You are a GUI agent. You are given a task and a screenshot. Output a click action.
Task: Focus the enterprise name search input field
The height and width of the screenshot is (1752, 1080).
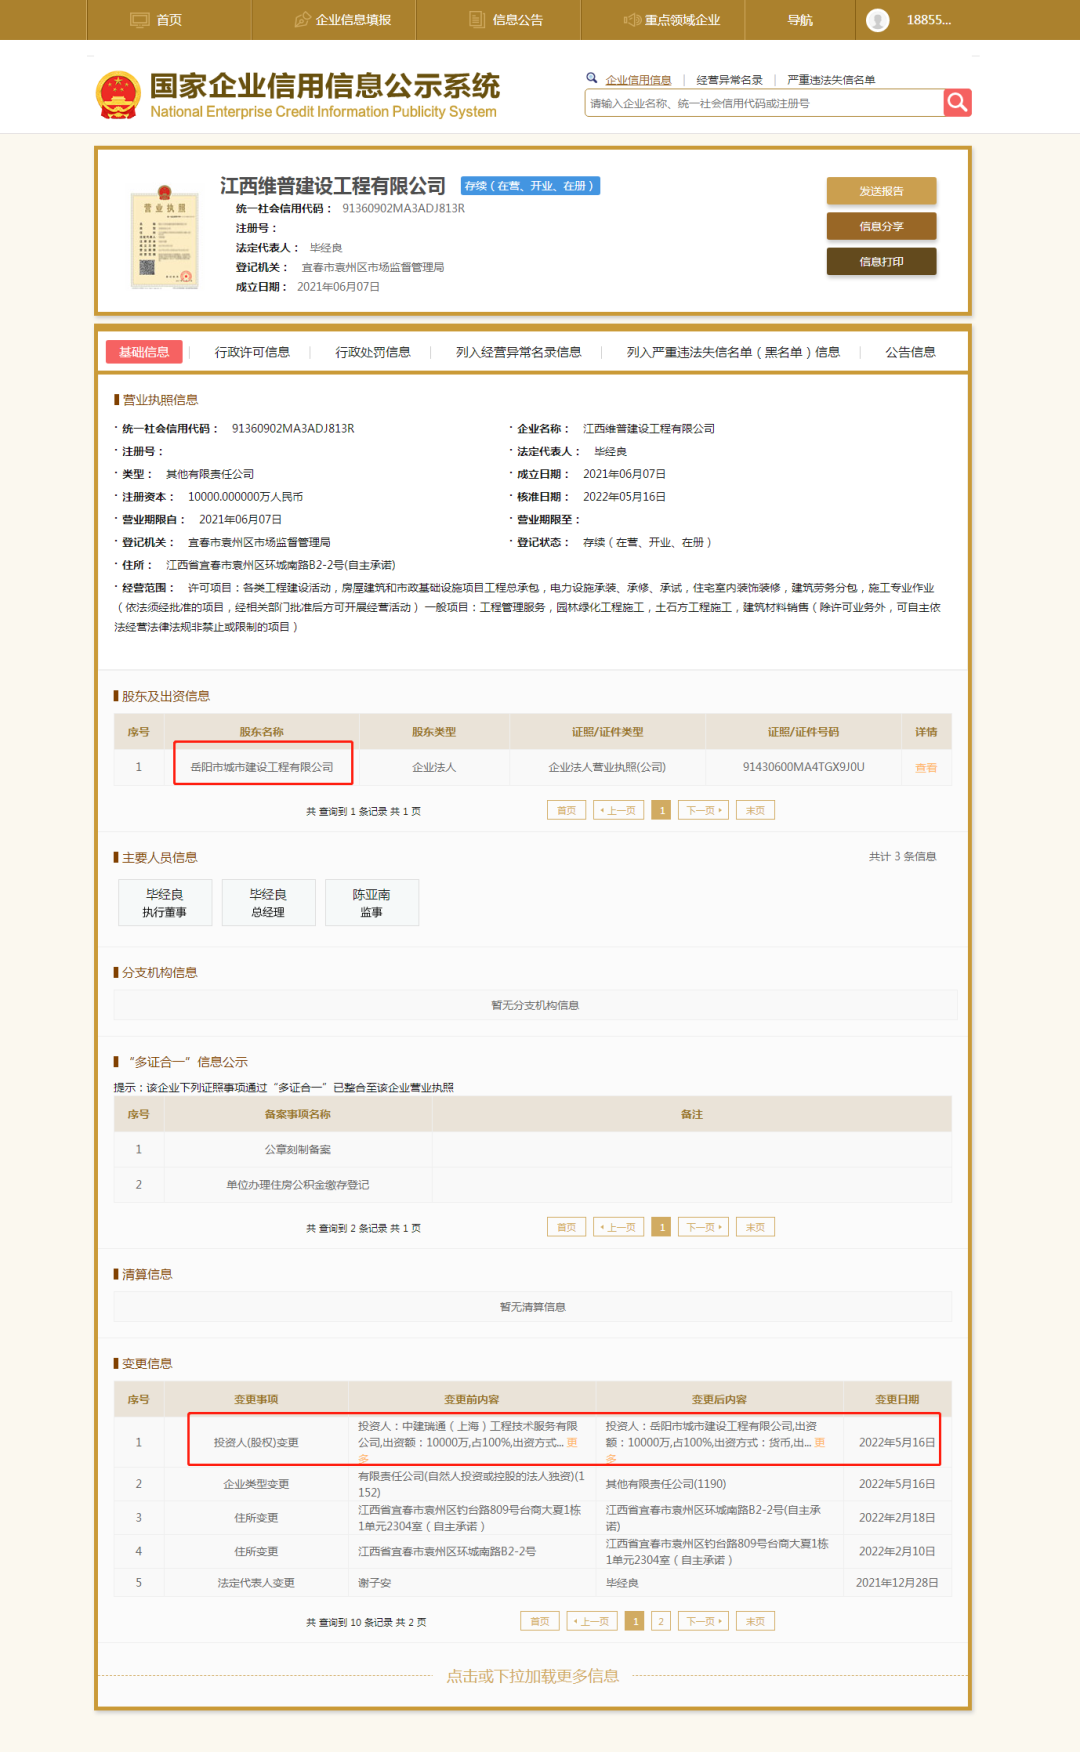coord(764,103)
